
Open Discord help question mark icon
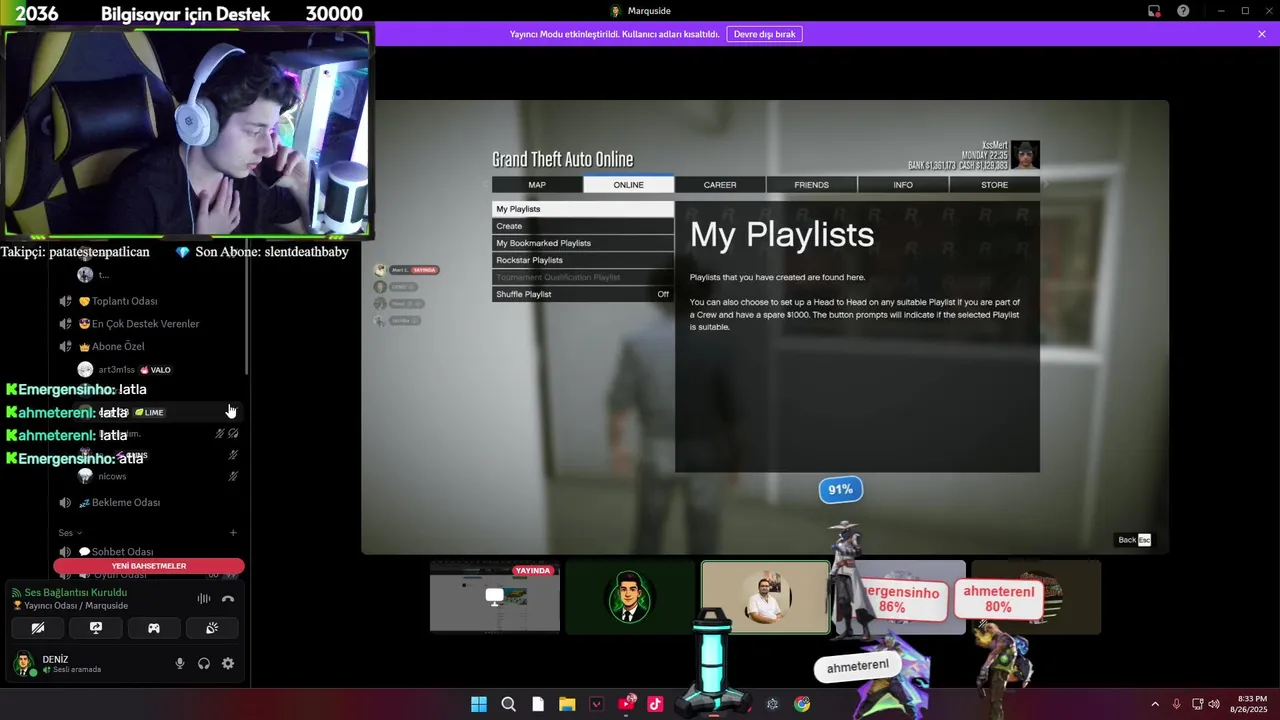coord(1183,11)
